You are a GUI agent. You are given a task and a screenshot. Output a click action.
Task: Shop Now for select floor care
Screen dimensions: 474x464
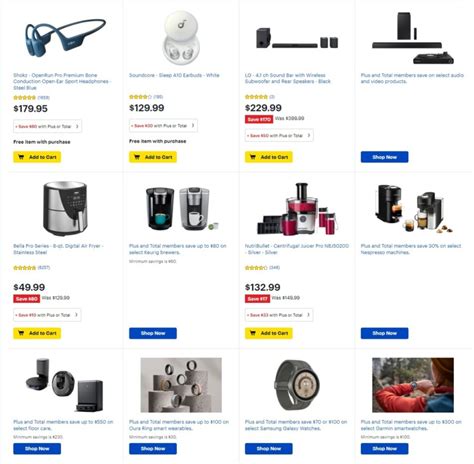[x=37, y=449]
